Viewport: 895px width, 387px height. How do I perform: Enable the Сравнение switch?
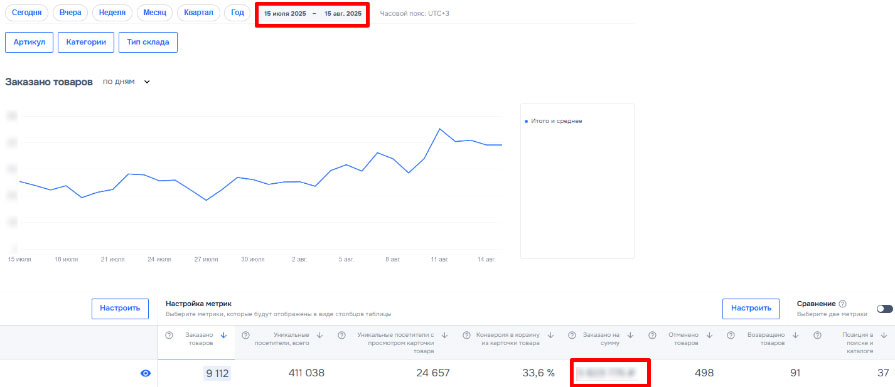pos(885,309)
